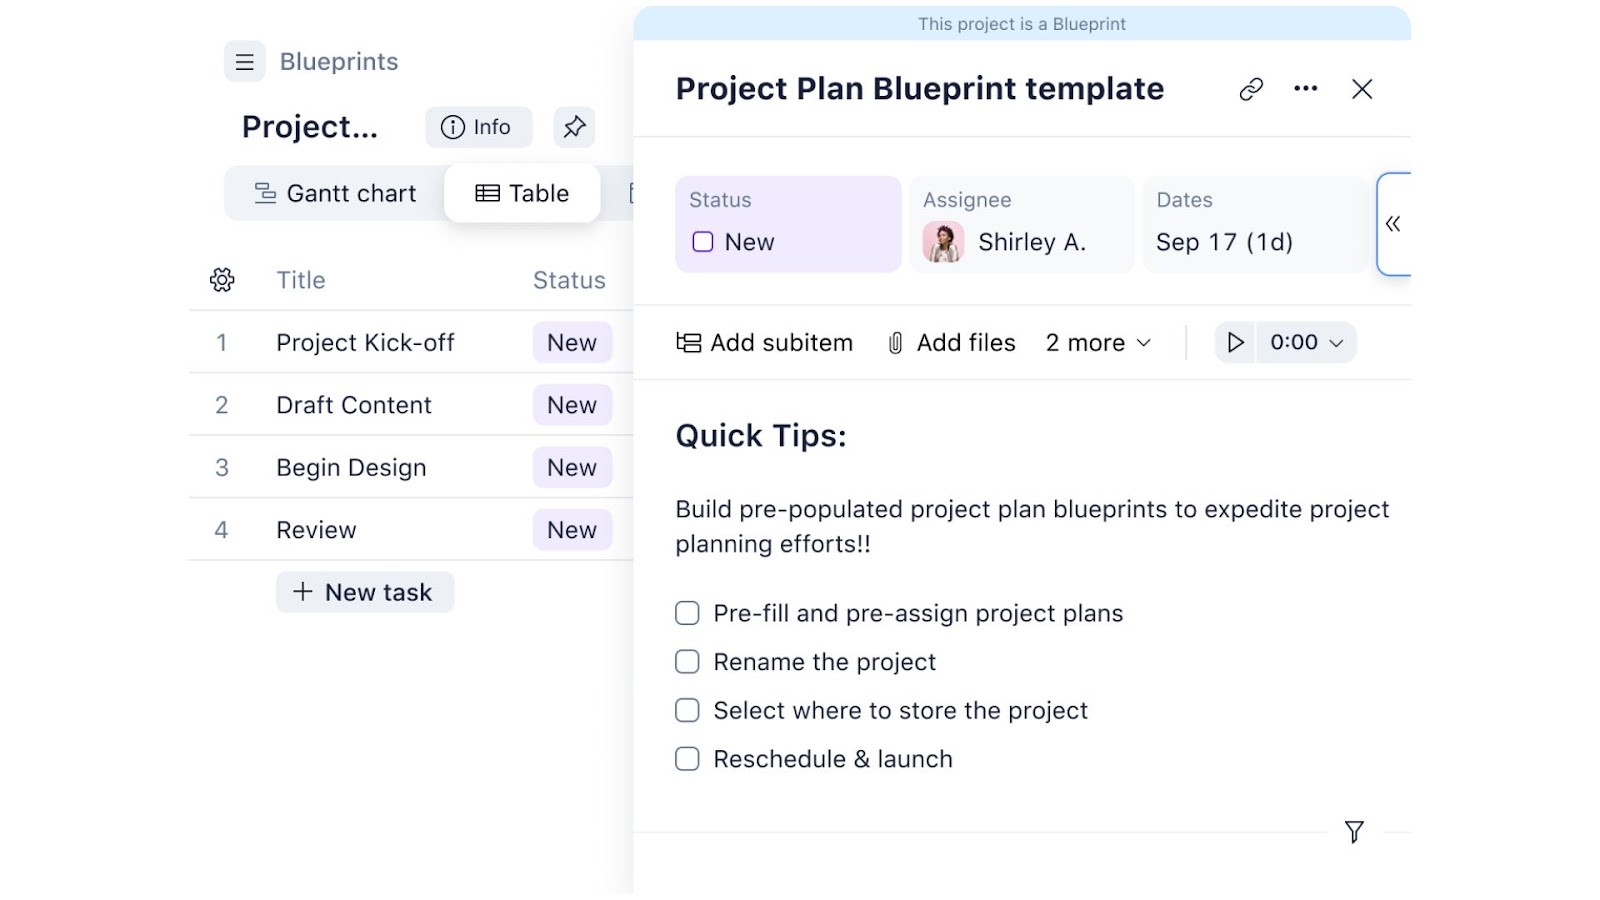
Task: Check the Rename the project checkbox
Action: tap(687, 661)
